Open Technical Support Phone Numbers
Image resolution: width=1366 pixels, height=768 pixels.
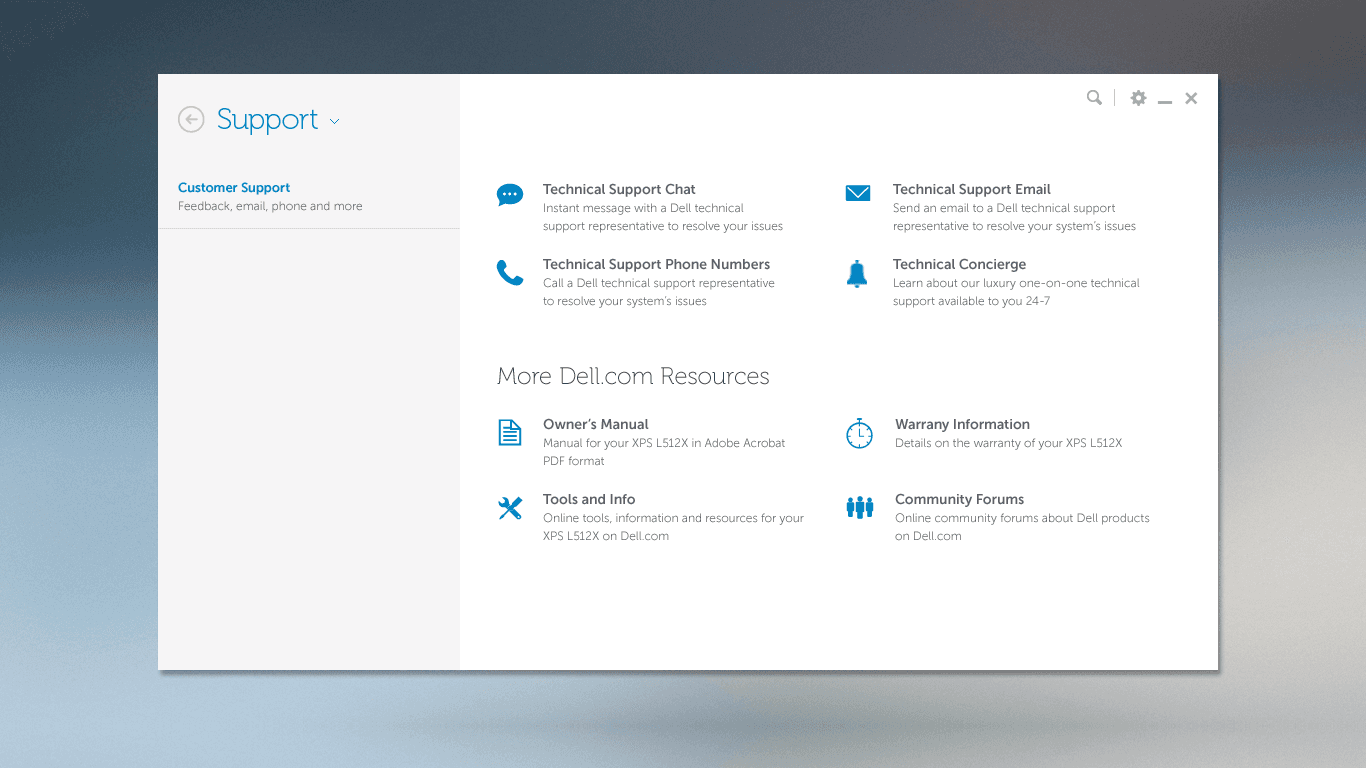[656, 264]
